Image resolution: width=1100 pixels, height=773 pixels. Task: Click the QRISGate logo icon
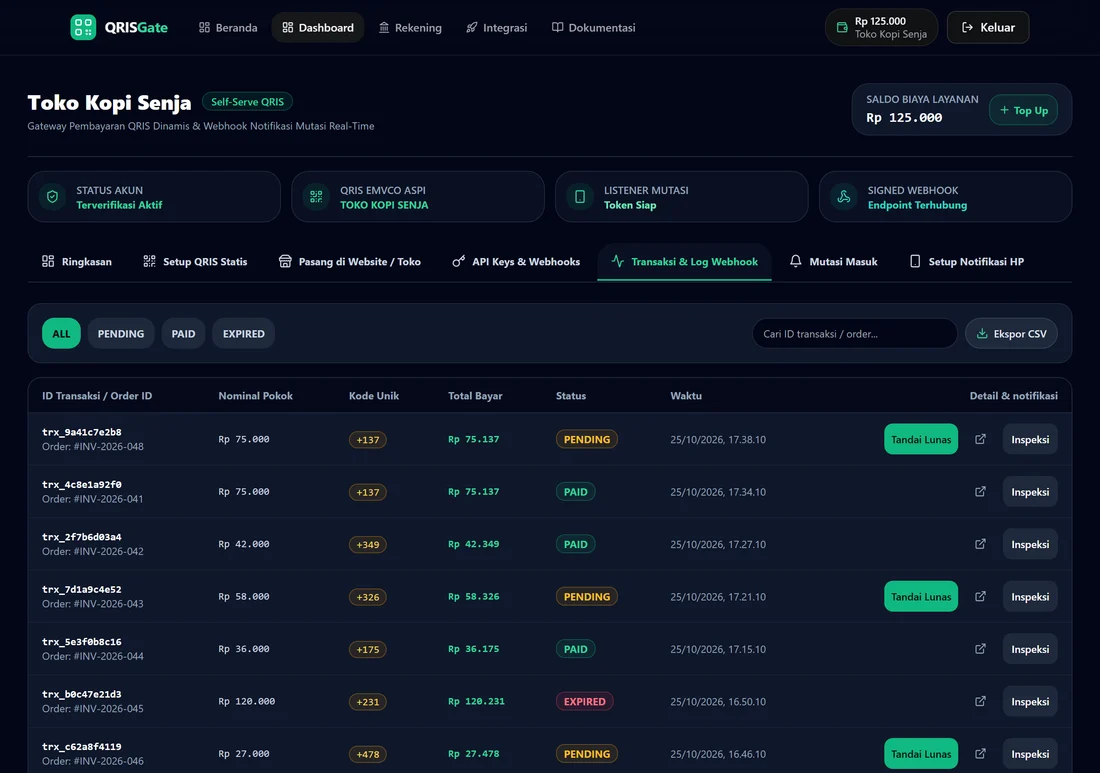click(83, 27)
